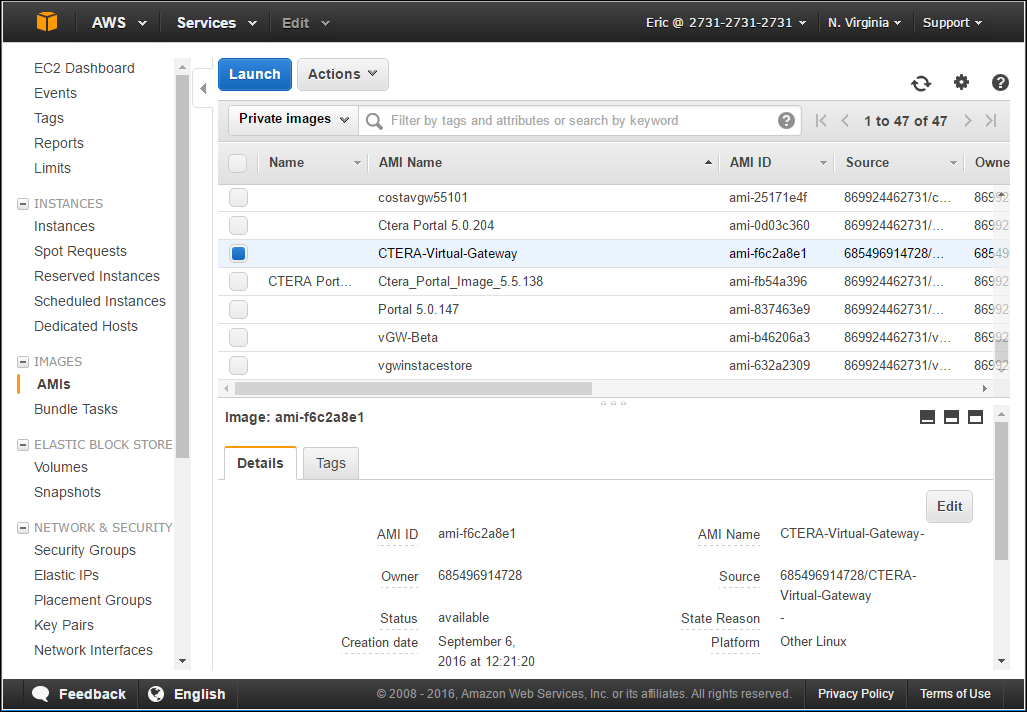
Task: Go to previous page of results
Action: [845, 121]
